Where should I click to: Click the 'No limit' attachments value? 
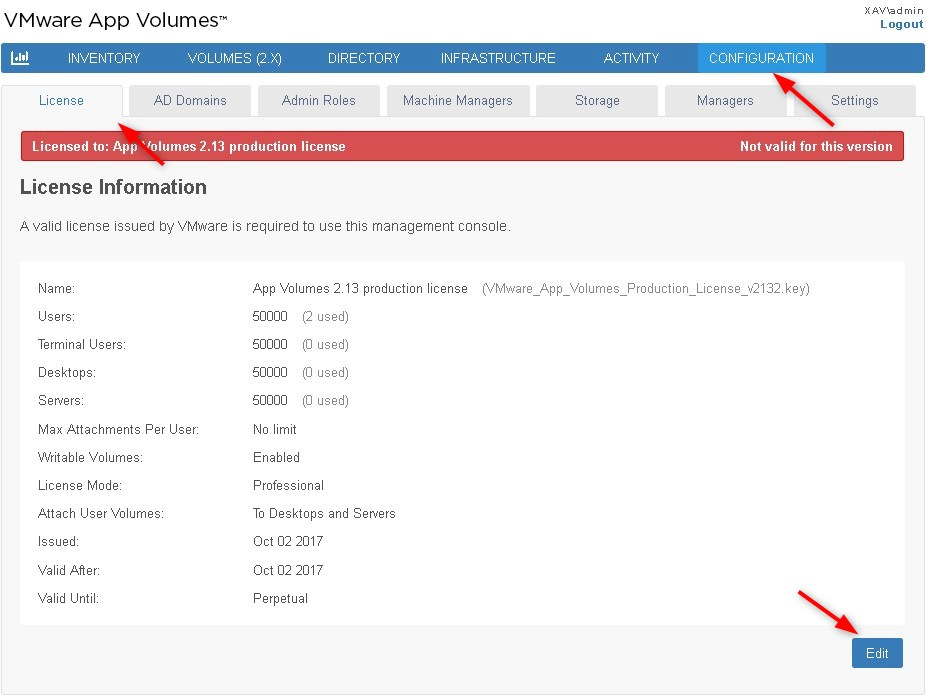coord(275,429)
